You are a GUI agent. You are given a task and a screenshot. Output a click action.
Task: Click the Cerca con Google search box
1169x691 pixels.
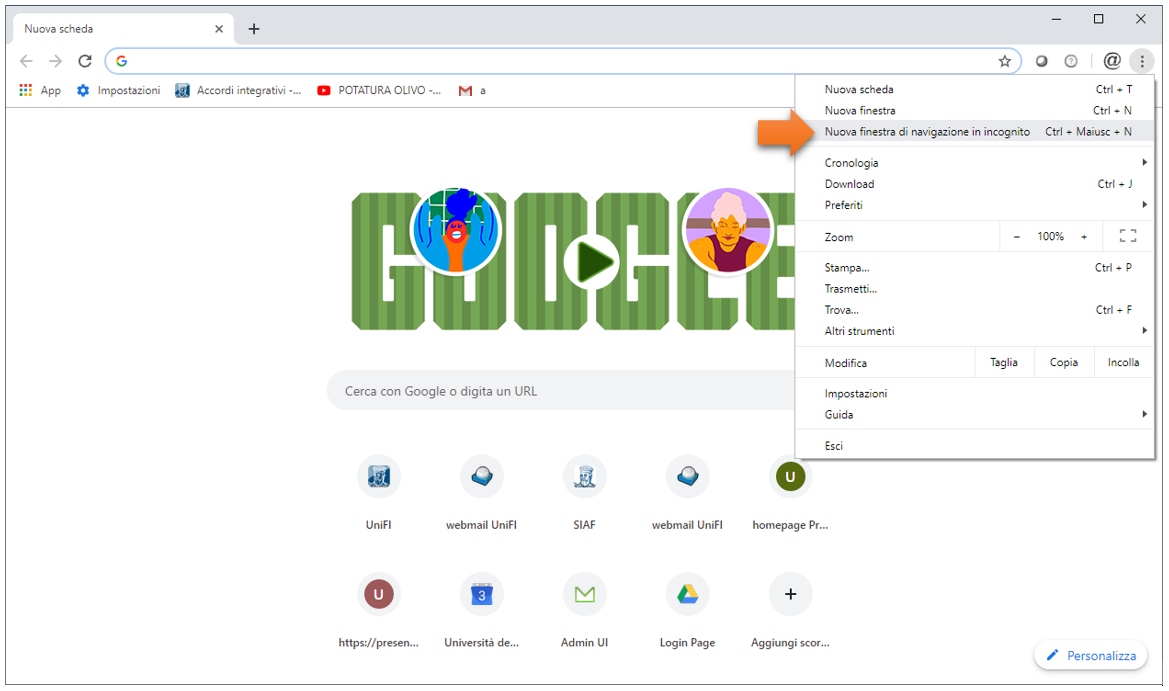coord(561,391)
